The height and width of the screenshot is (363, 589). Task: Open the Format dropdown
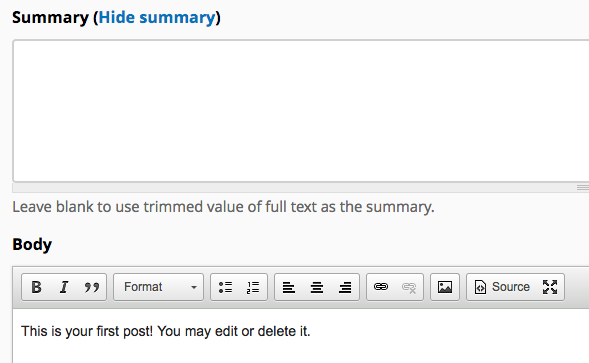[159, 287]
